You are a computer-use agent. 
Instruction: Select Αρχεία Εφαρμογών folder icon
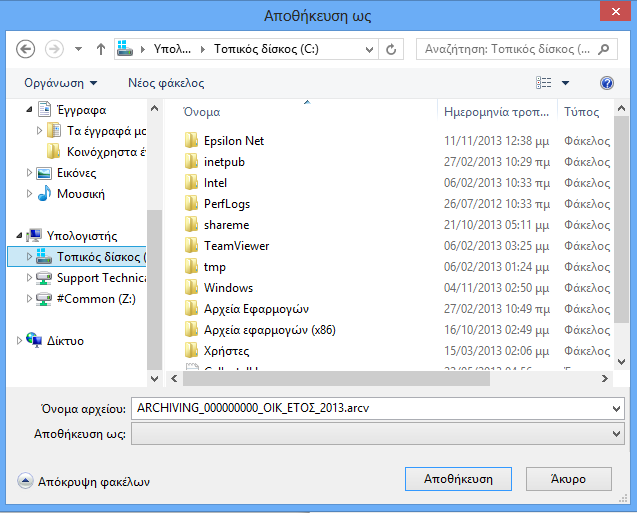191,309
